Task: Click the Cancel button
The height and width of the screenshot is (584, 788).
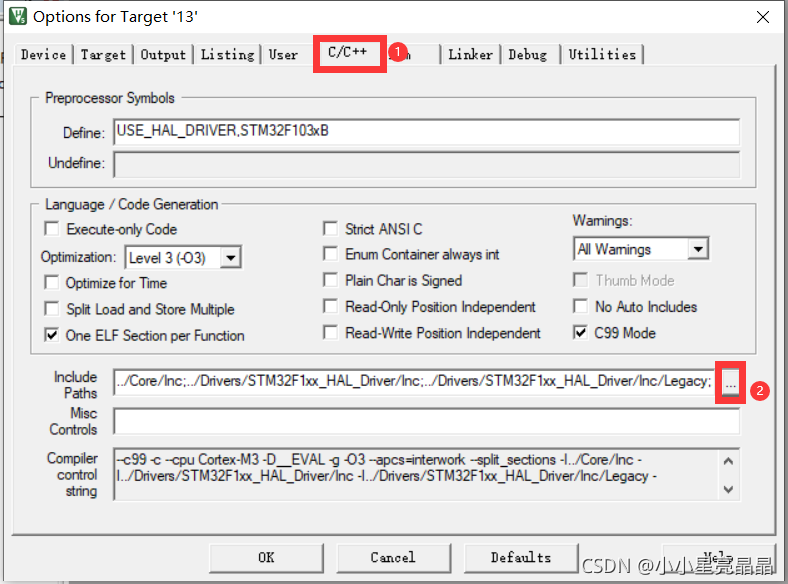Action: (393, 557)
